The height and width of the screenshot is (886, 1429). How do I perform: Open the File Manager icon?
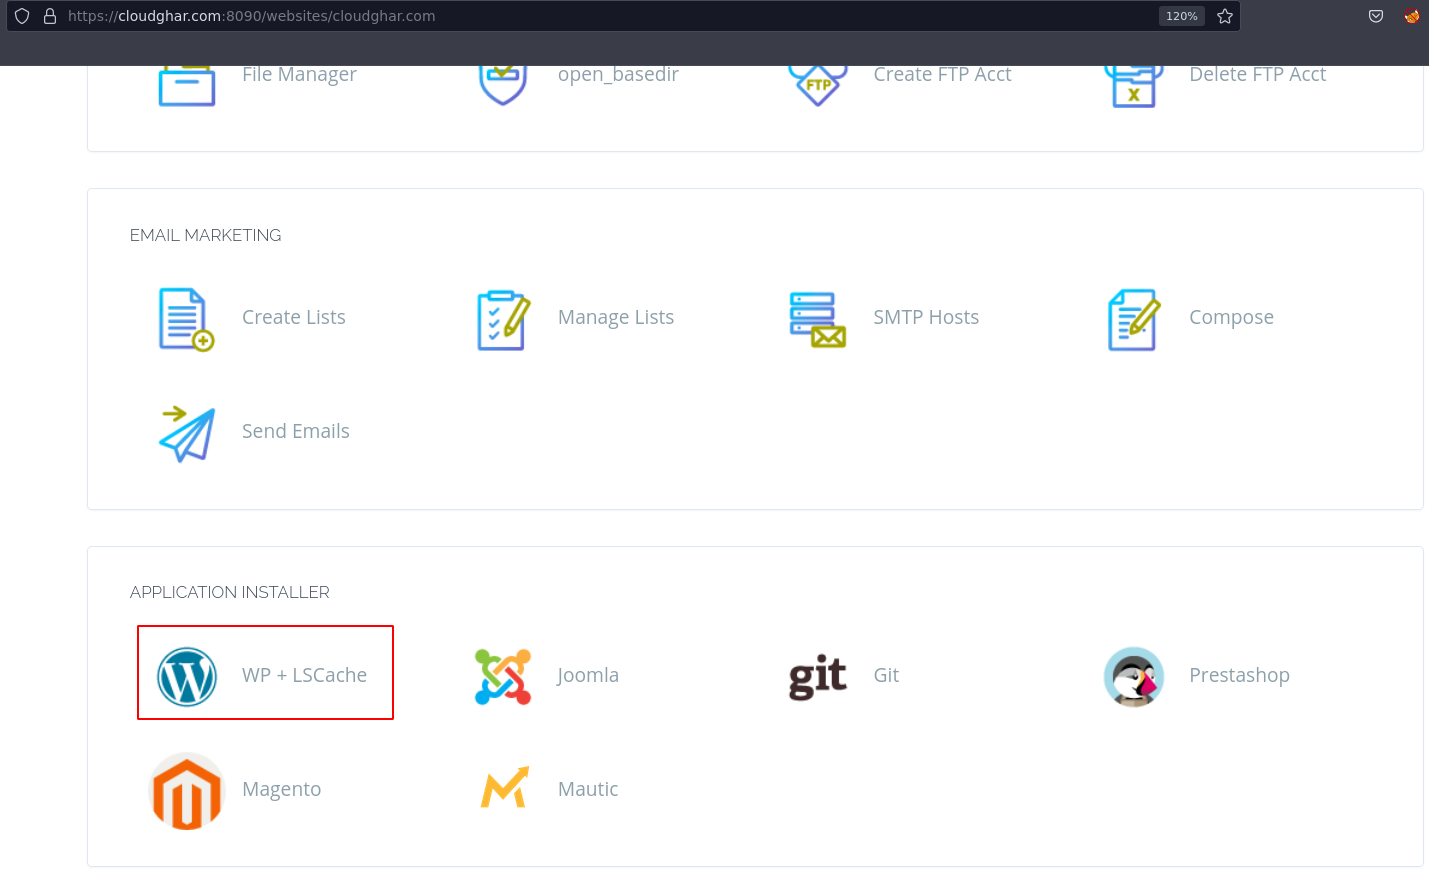click(x=187, y=86)
